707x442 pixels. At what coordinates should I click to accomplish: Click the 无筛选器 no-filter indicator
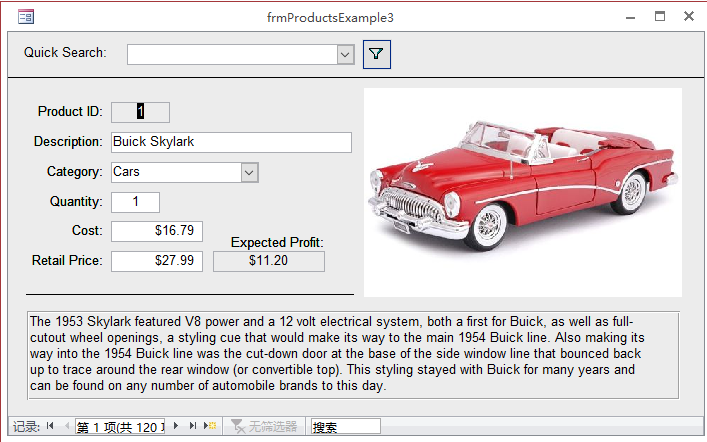[x=264, y=426]
